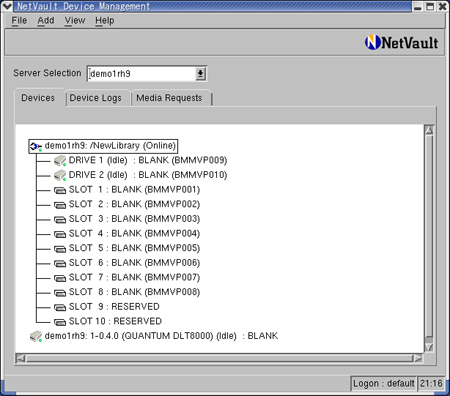Screen dimensions: 450x396
Task: Switch to the Device Logs tab
Action: coord(96,98)
